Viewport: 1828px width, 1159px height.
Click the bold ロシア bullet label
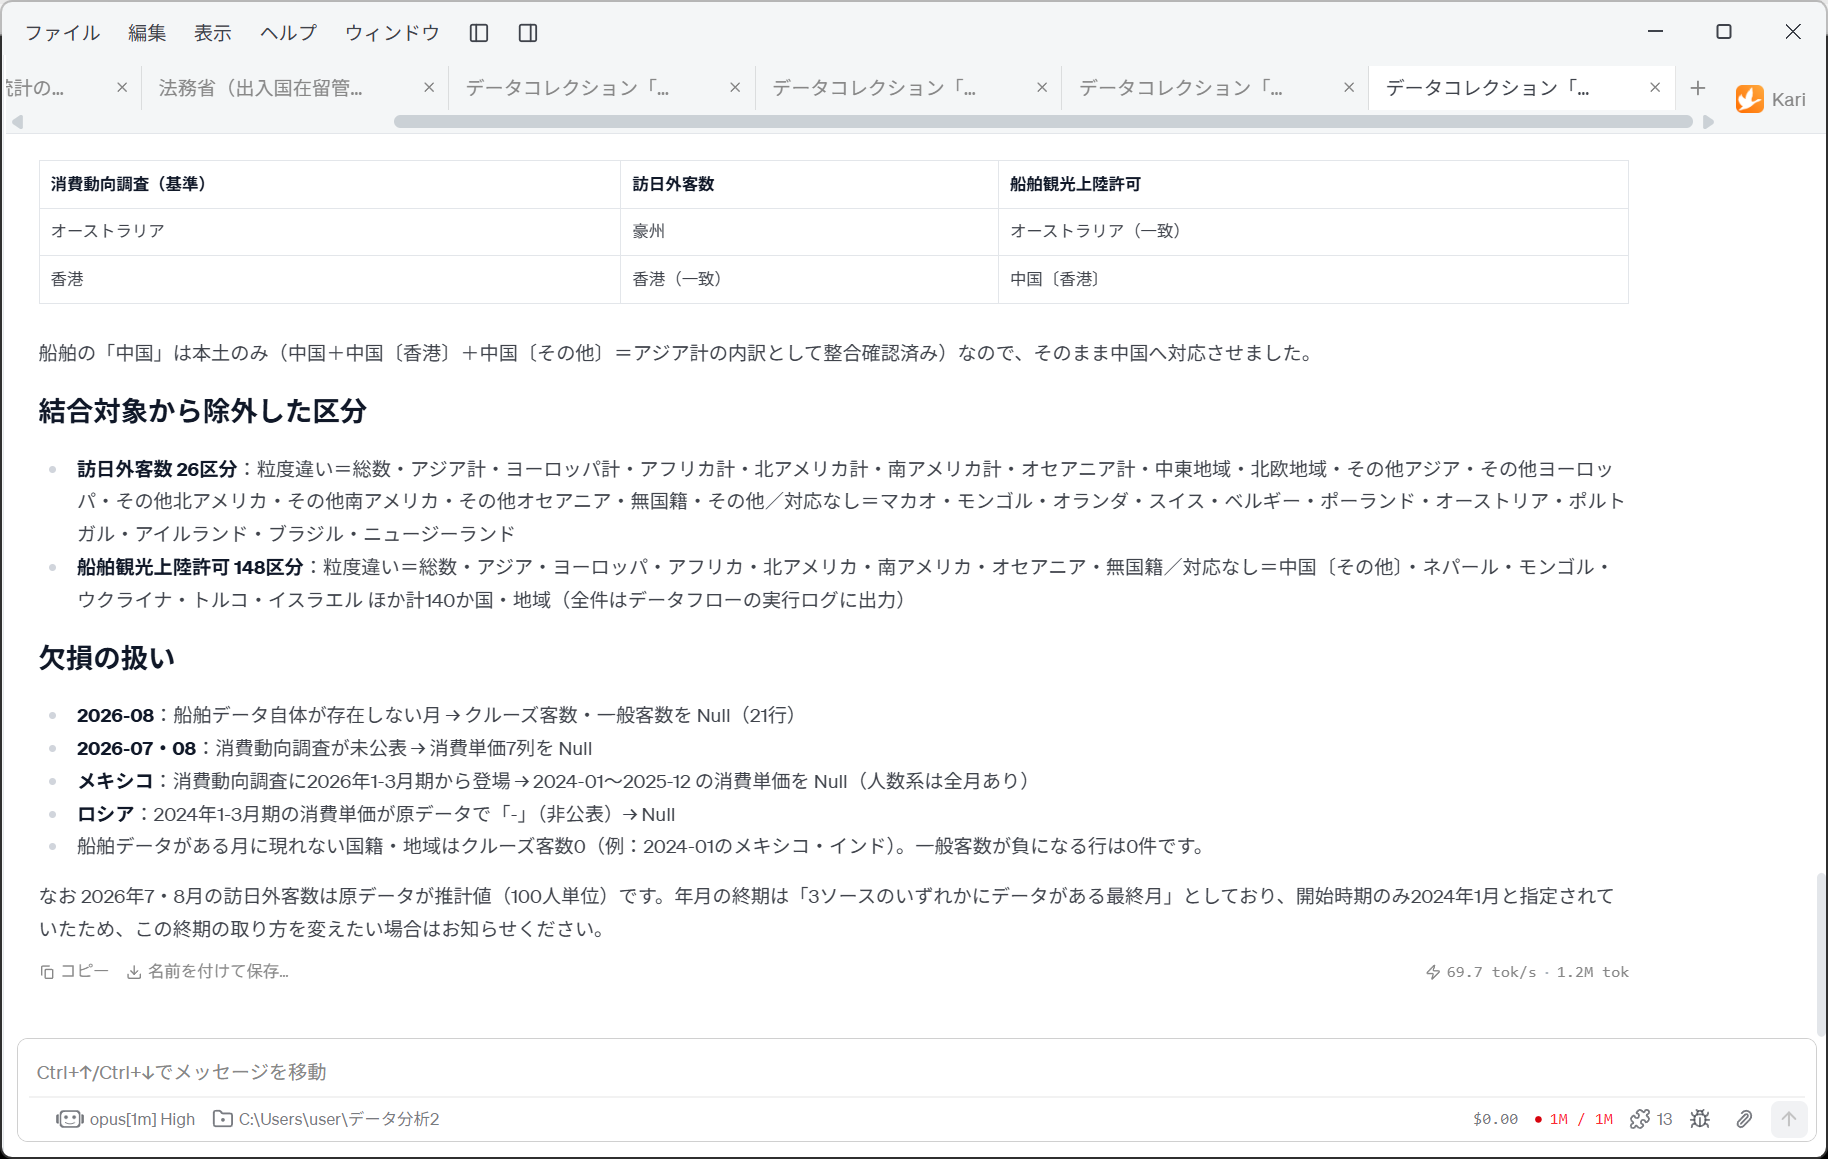105,814
